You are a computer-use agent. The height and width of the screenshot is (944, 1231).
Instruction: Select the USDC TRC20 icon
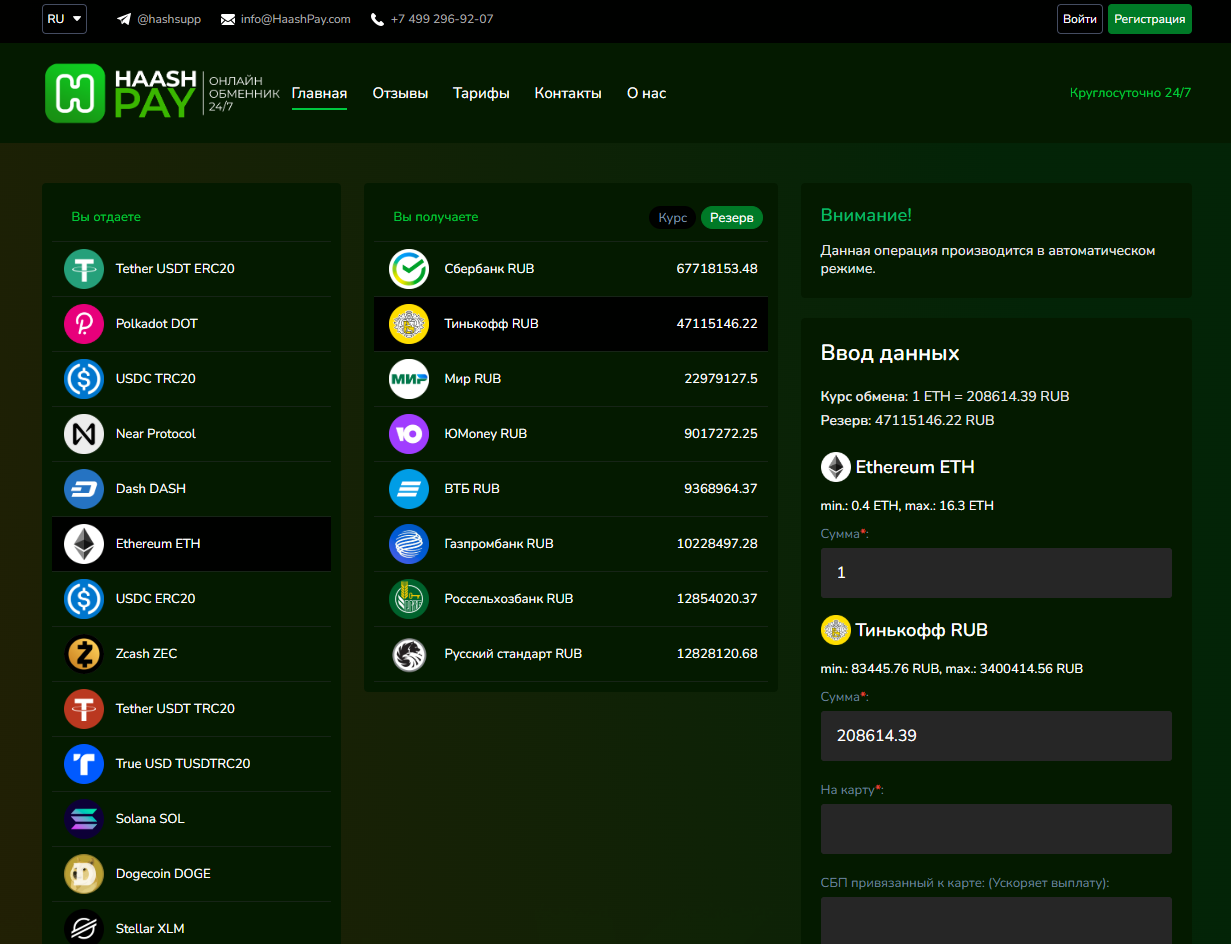click(x=84, y=379)
